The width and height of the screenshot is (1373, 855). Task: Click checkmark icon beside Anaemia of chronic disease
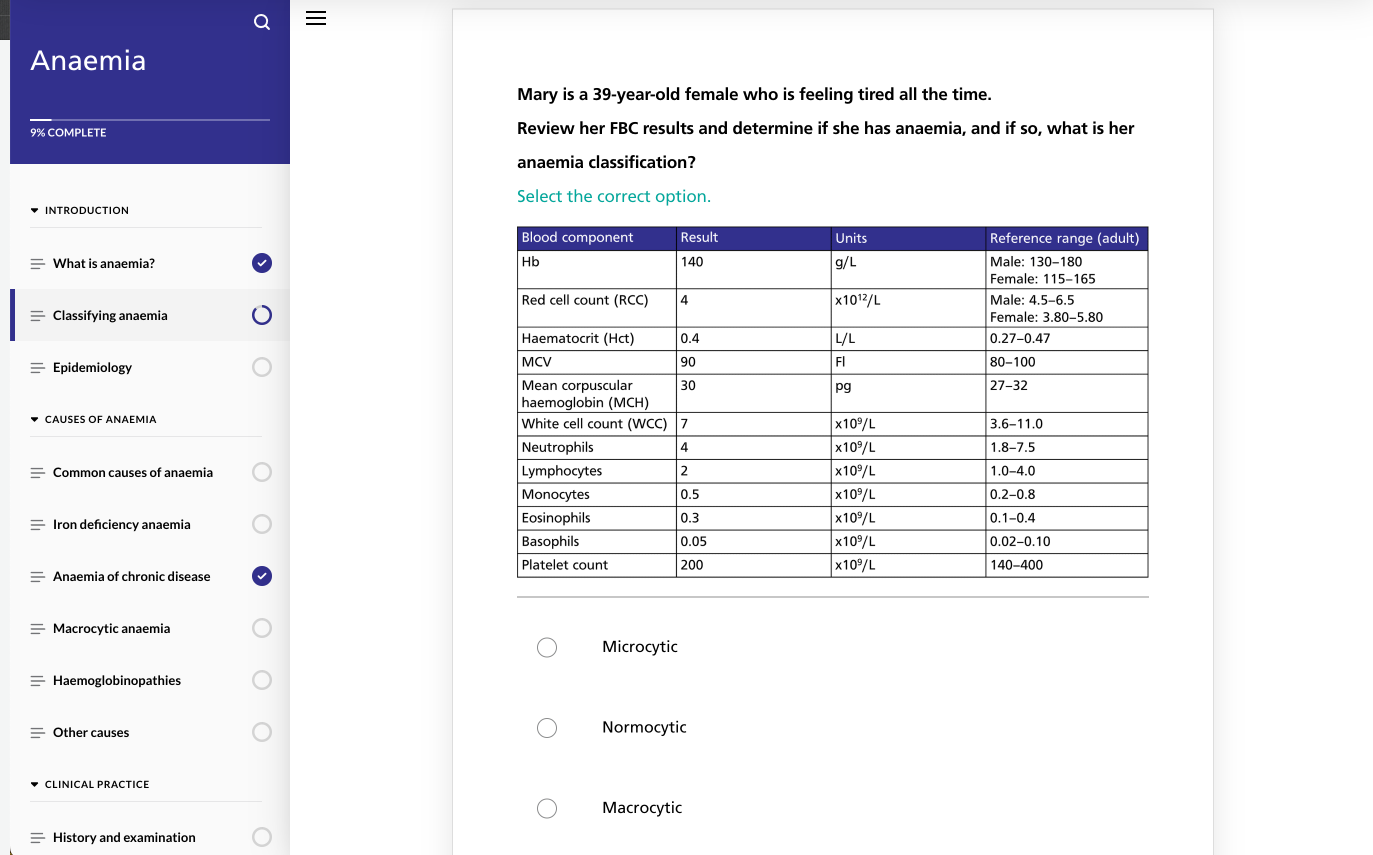point(262,576)
